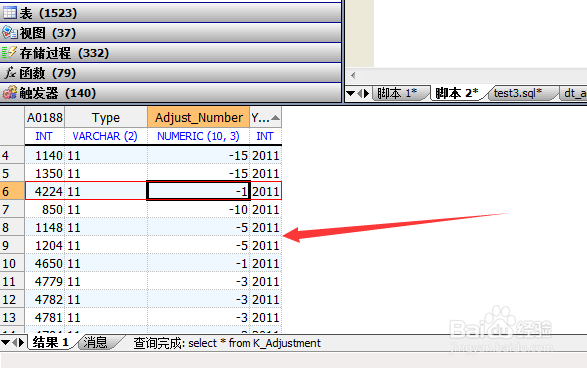Click year cell 2011 in row 9

[x=265, y=245]
